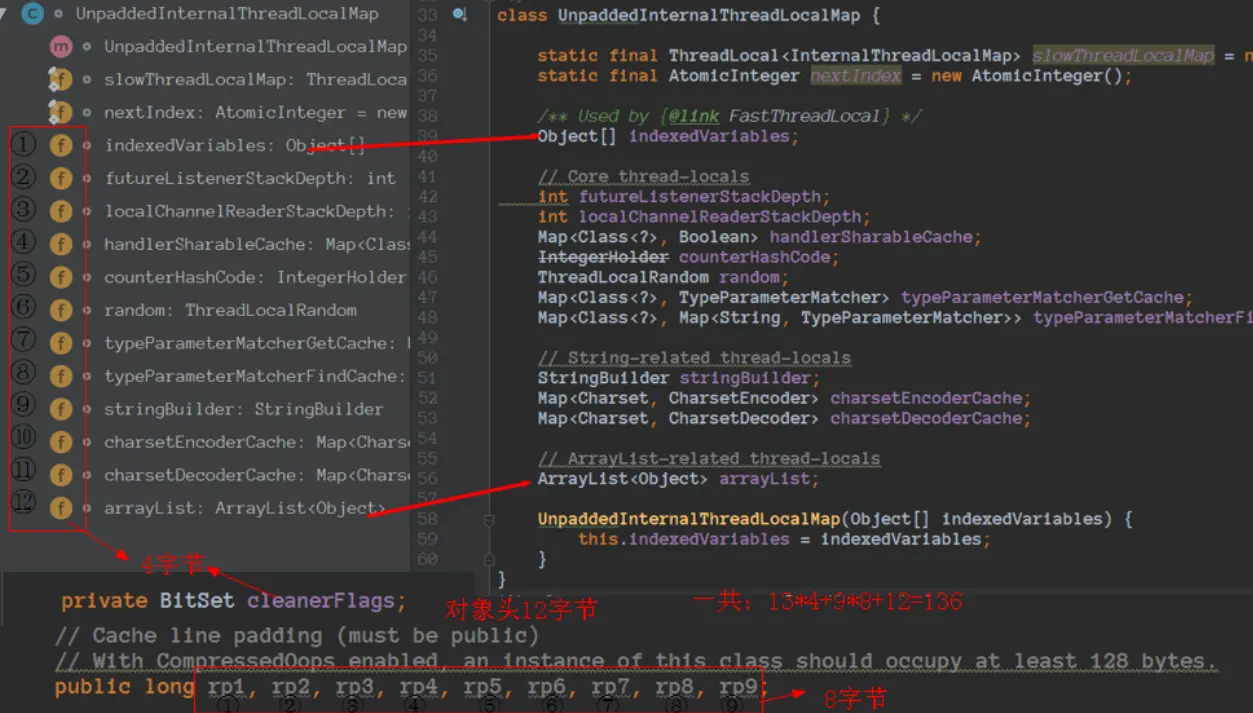Select stringBuilder: StringBuilder row
1253x713 pixels.
243,409
